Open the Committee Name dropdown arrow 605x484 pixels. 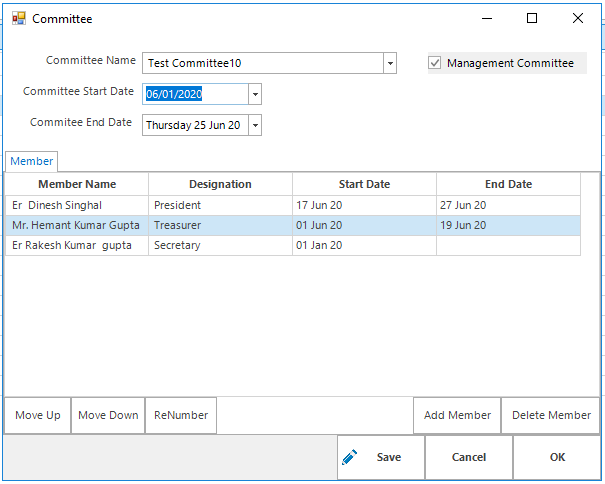click(390, 63)
